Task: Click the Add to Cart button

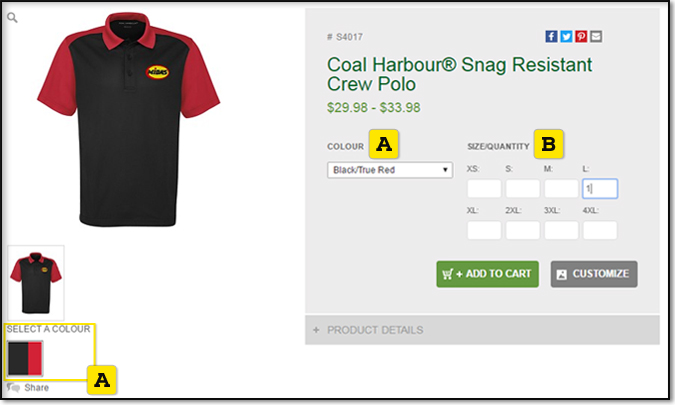Action: click(488, 274)
